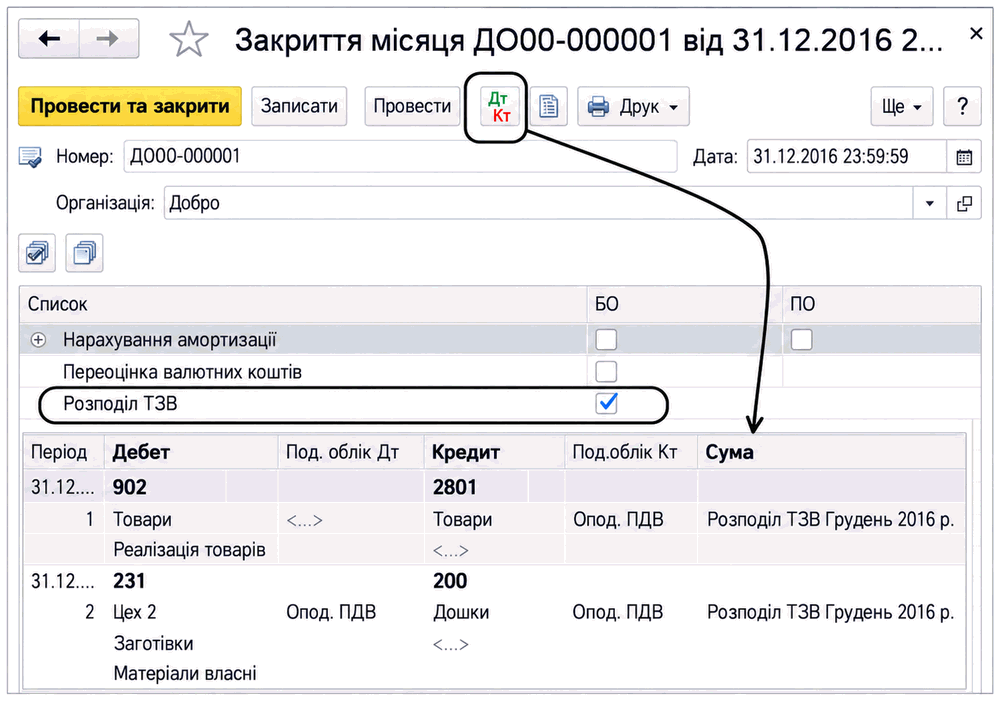Go forward with the right arrow button

point(108,40)
